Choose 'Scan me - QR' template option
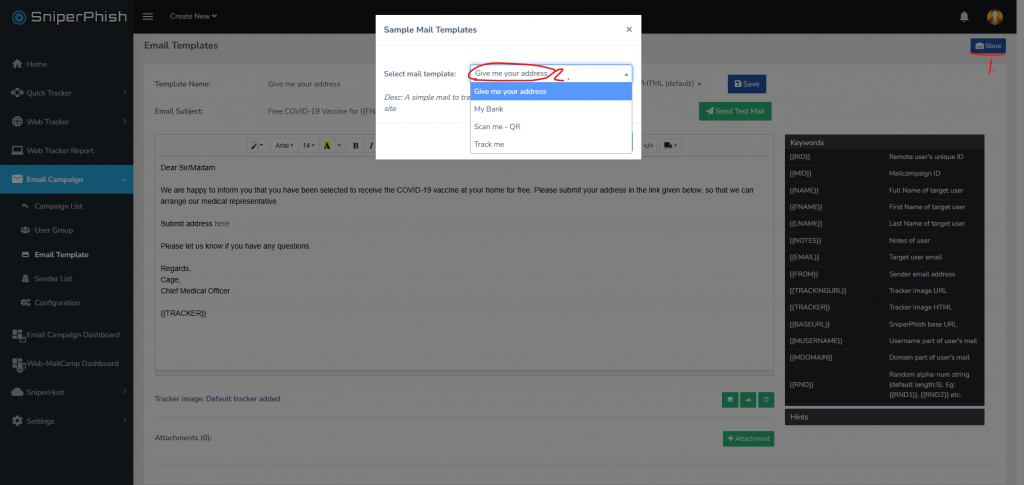The height and width of the screenshot is (485, 1024). point(551,127)
